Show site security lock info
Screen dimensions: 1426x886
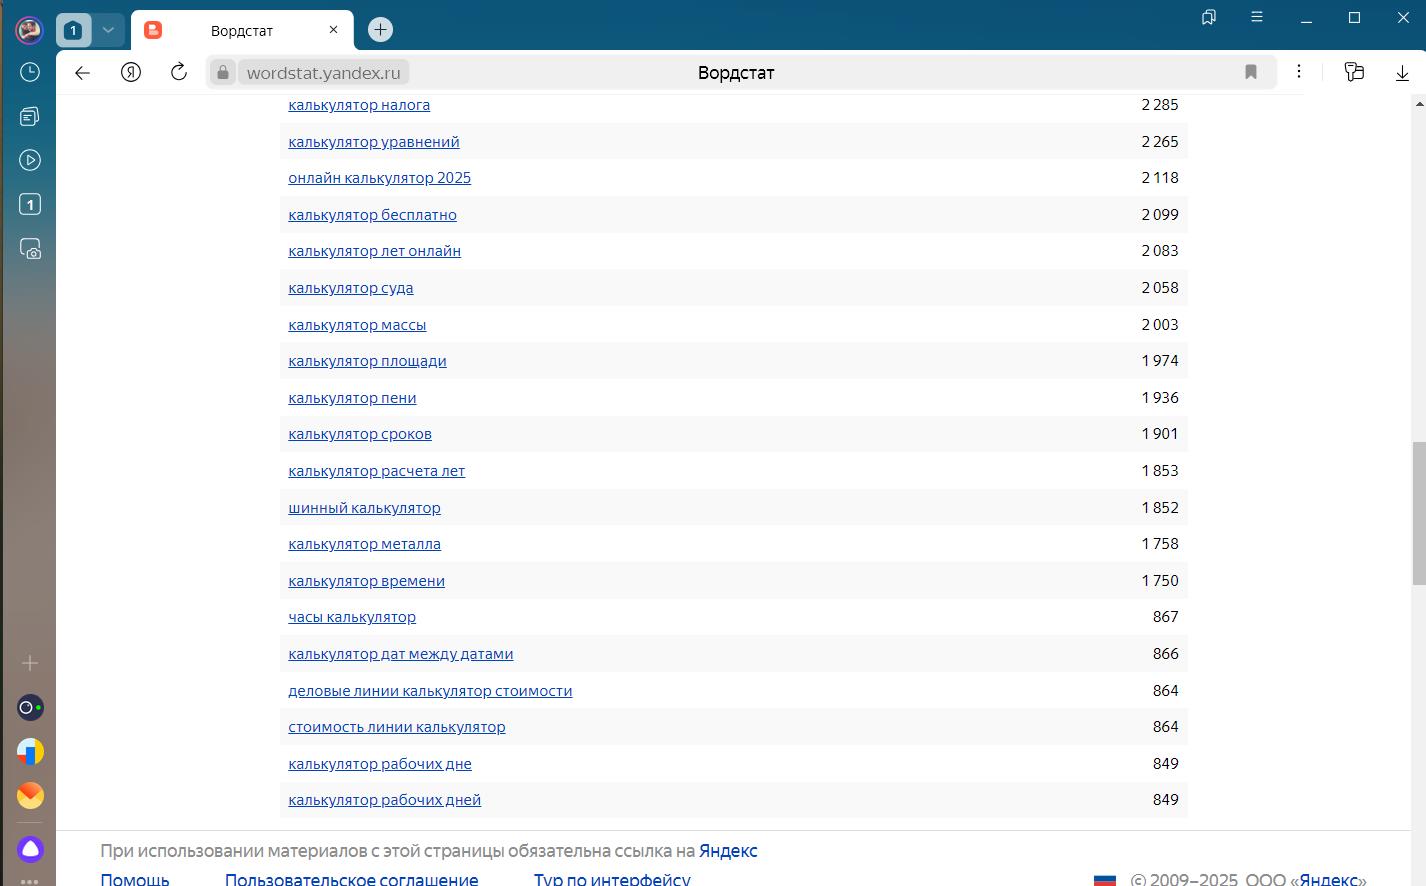[223, 72]
